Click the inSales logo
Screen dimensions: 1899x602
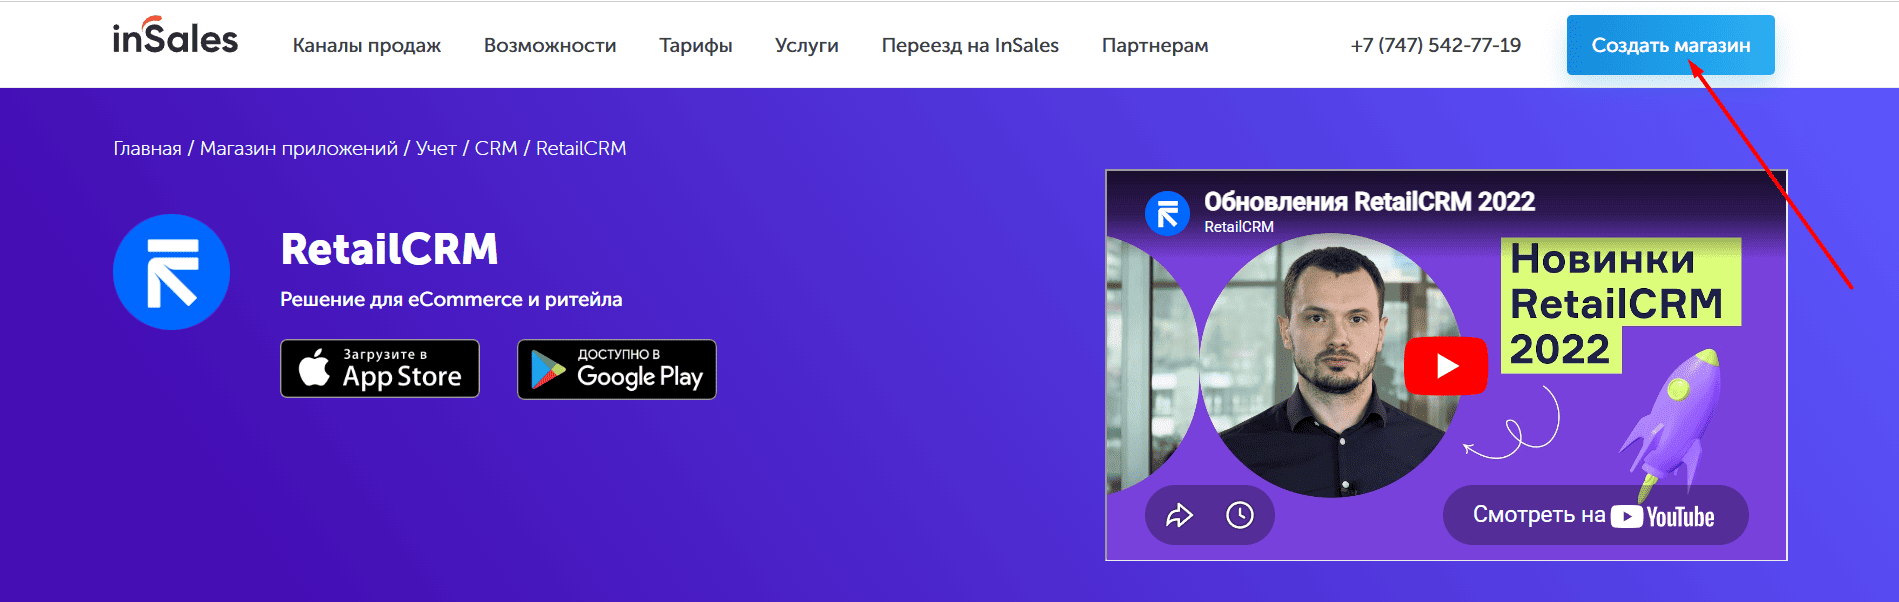[175, 36]
